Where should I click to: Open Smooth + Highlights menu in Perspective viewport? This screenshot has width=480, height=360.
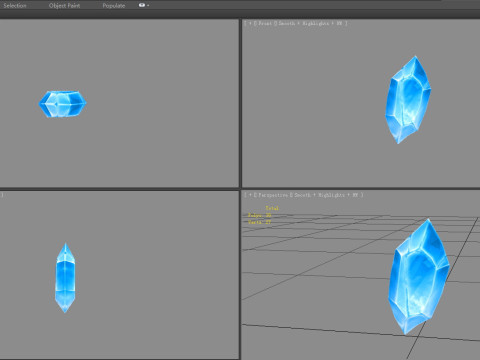[x=327, y=195]
